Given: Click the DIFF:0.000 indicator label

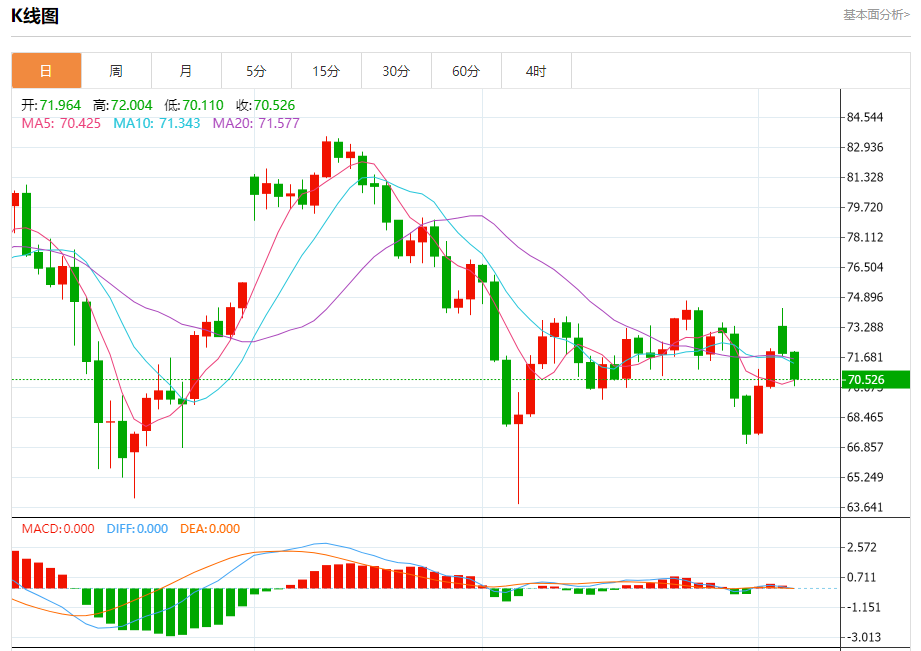Looking at the screenshot, I should coord(137,529).
